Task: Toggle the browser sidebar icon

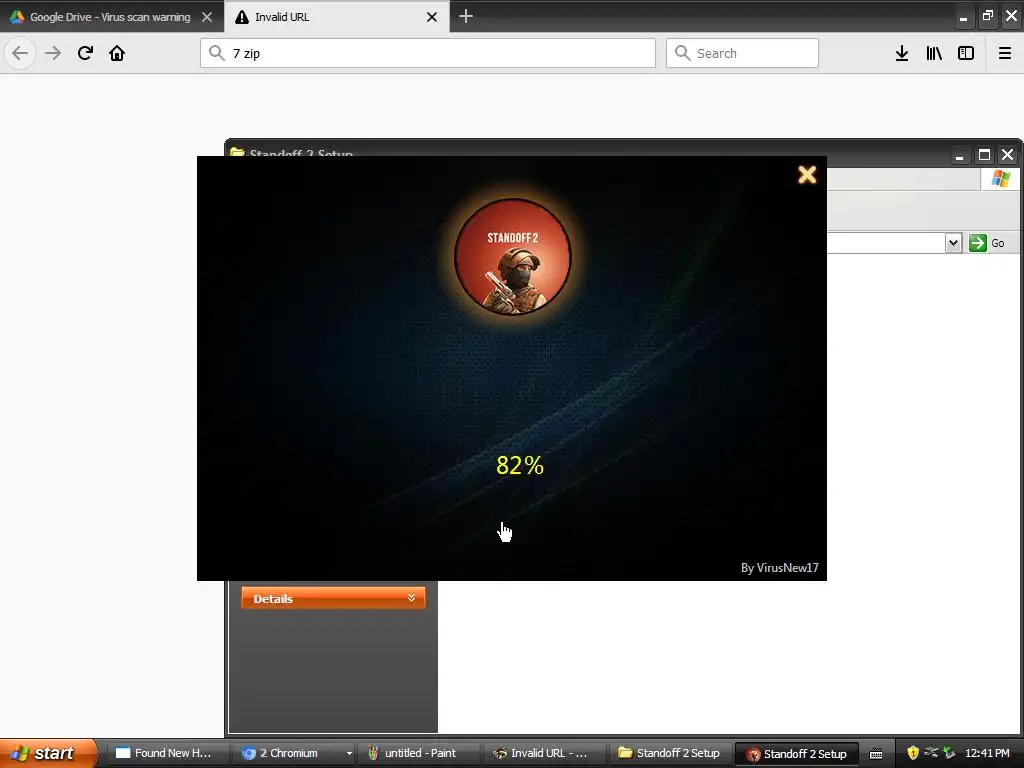Action: [x=966, y=53]
